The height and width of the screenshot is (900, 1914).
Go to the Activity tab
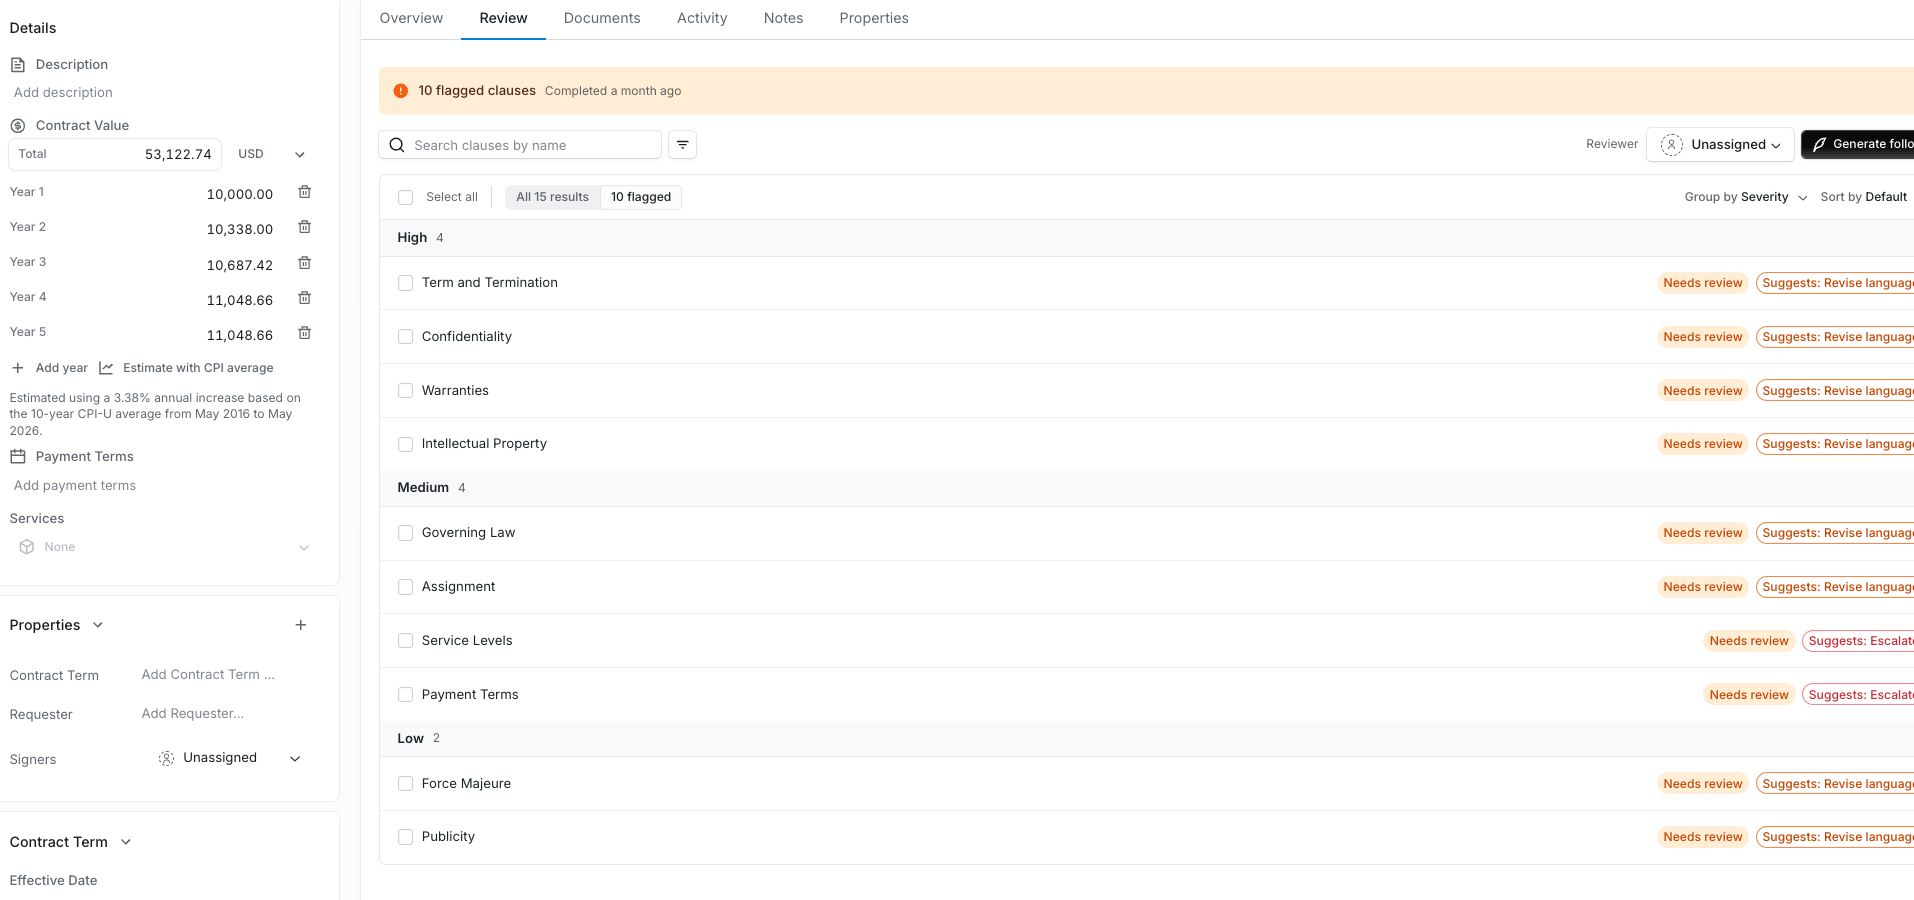(702, 18)
